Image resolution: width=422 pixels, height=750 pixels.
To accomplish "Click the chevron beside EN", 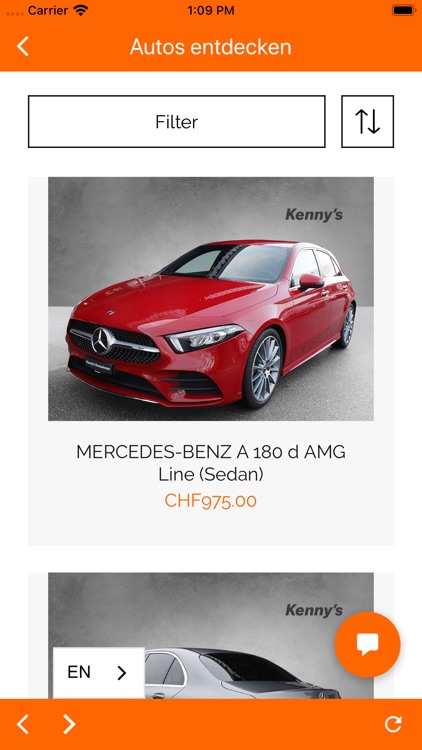I will pyautogui.click(x=122, y=673).
